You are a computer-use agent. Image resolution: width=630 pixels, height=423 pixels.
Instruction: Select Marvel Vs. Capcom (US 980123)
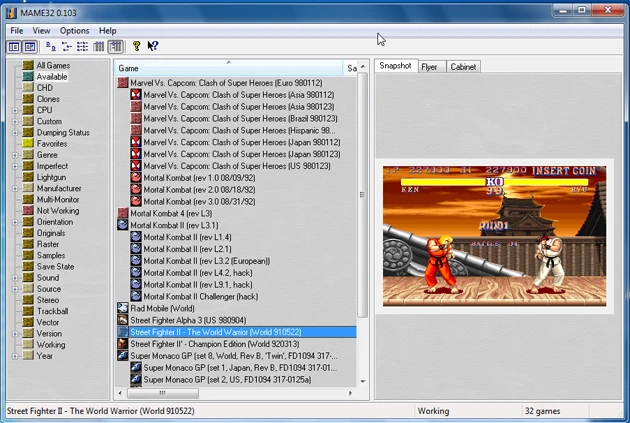237,166
